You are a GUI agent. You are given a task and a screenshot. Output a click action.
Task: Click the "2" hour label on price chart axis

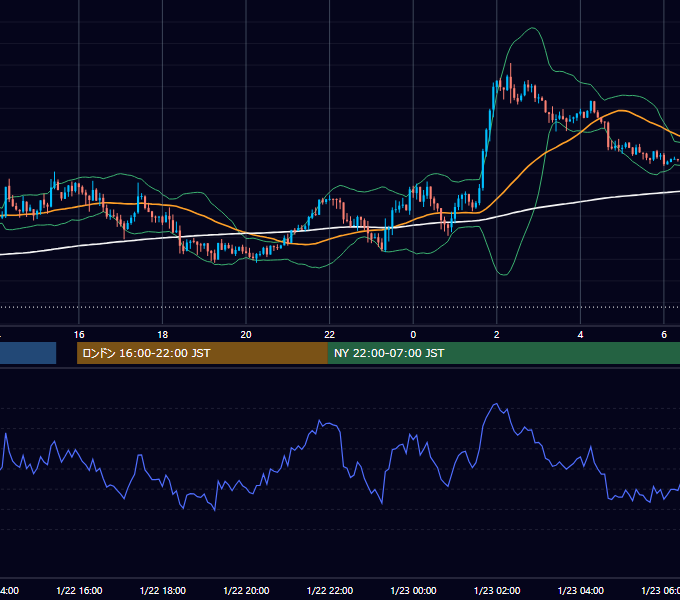[x=497, y=335]
